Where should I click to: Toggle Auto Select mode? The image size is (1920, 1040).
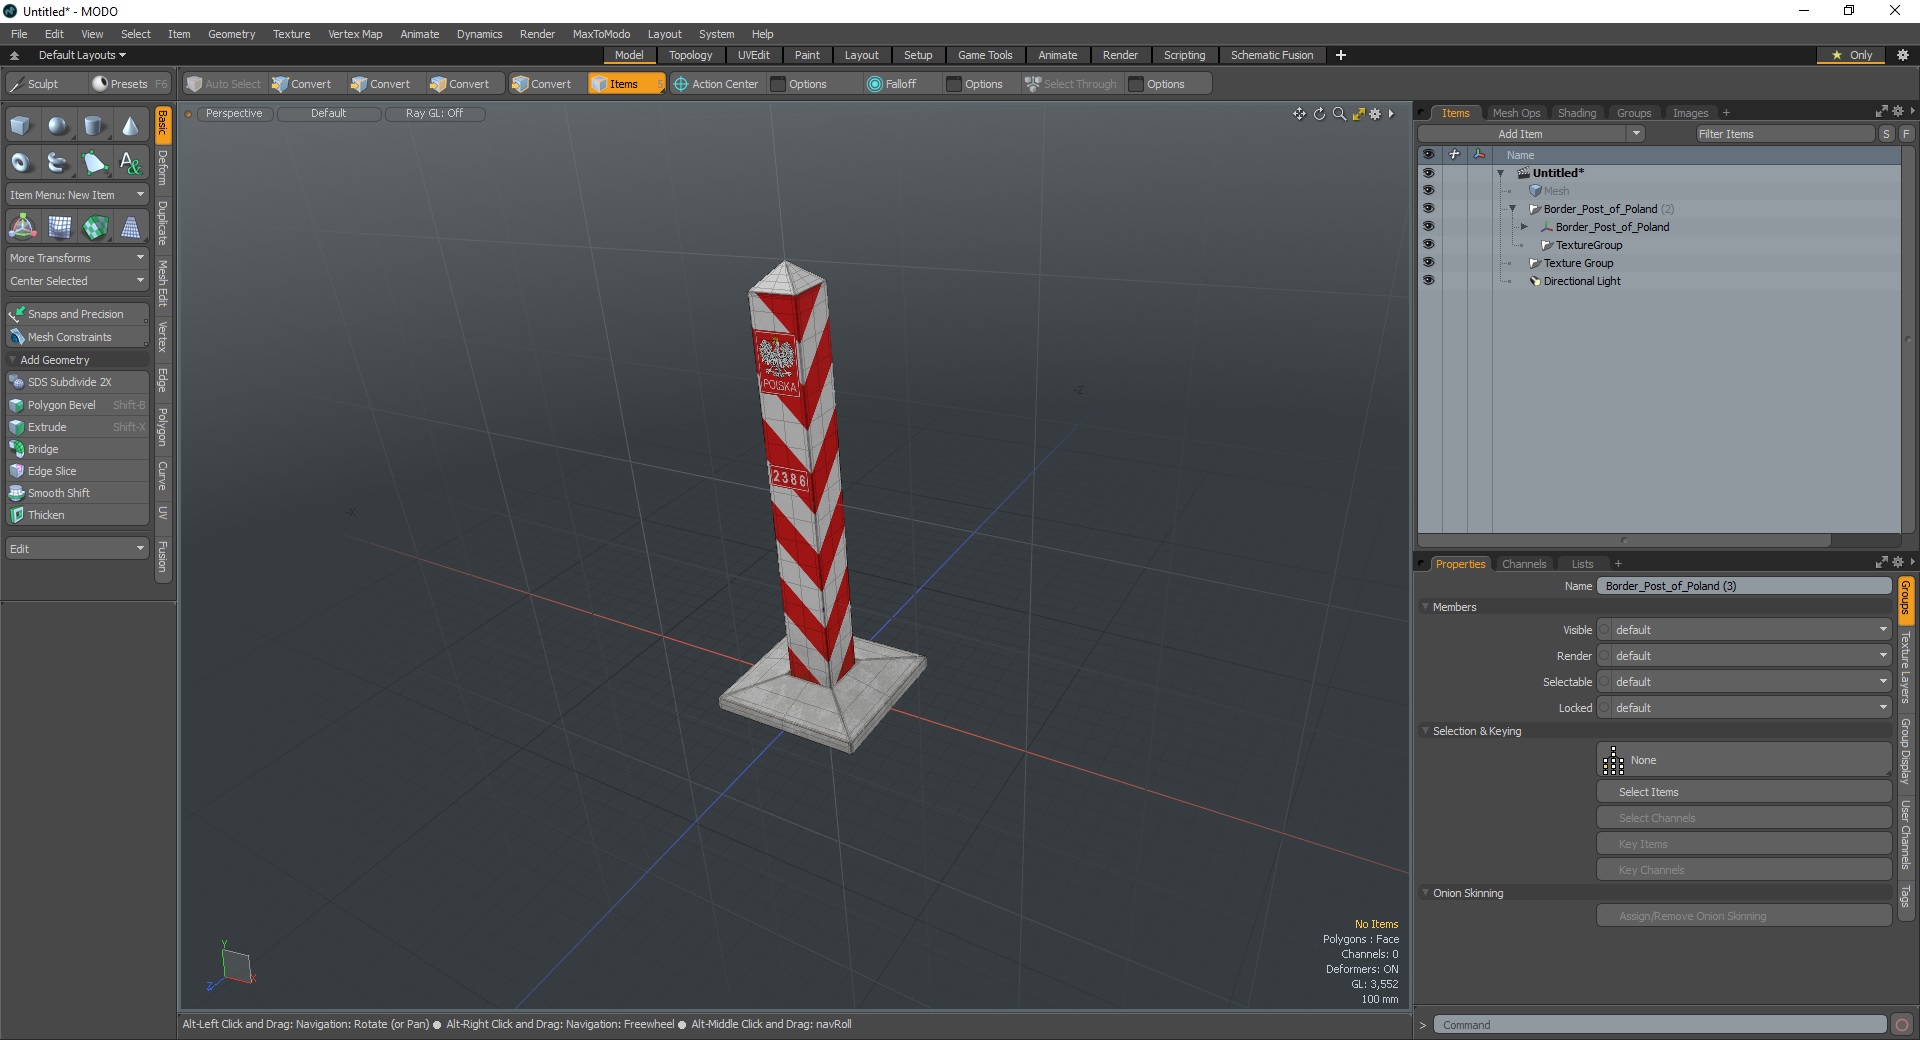click(224, 84)
